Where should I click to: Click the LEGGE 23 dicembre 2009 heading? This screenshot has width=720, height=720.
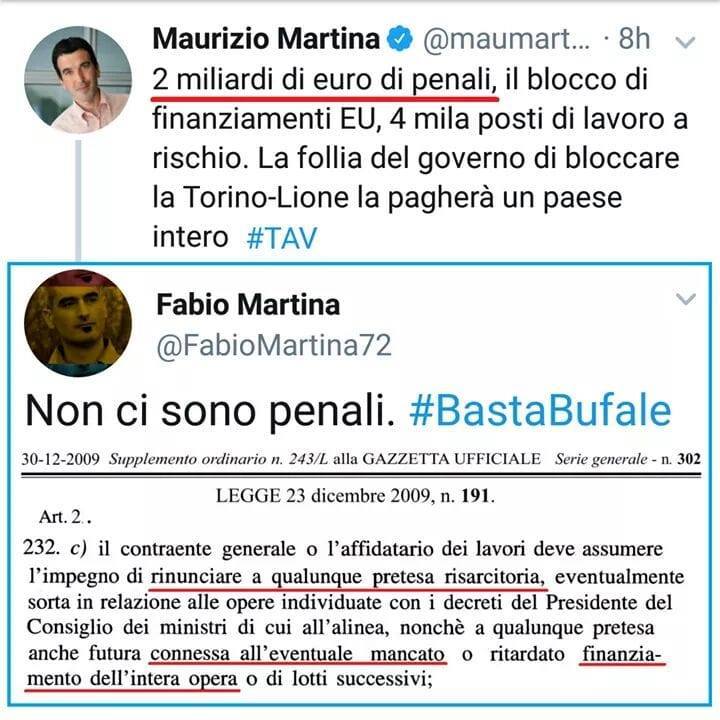pos(355,496)
